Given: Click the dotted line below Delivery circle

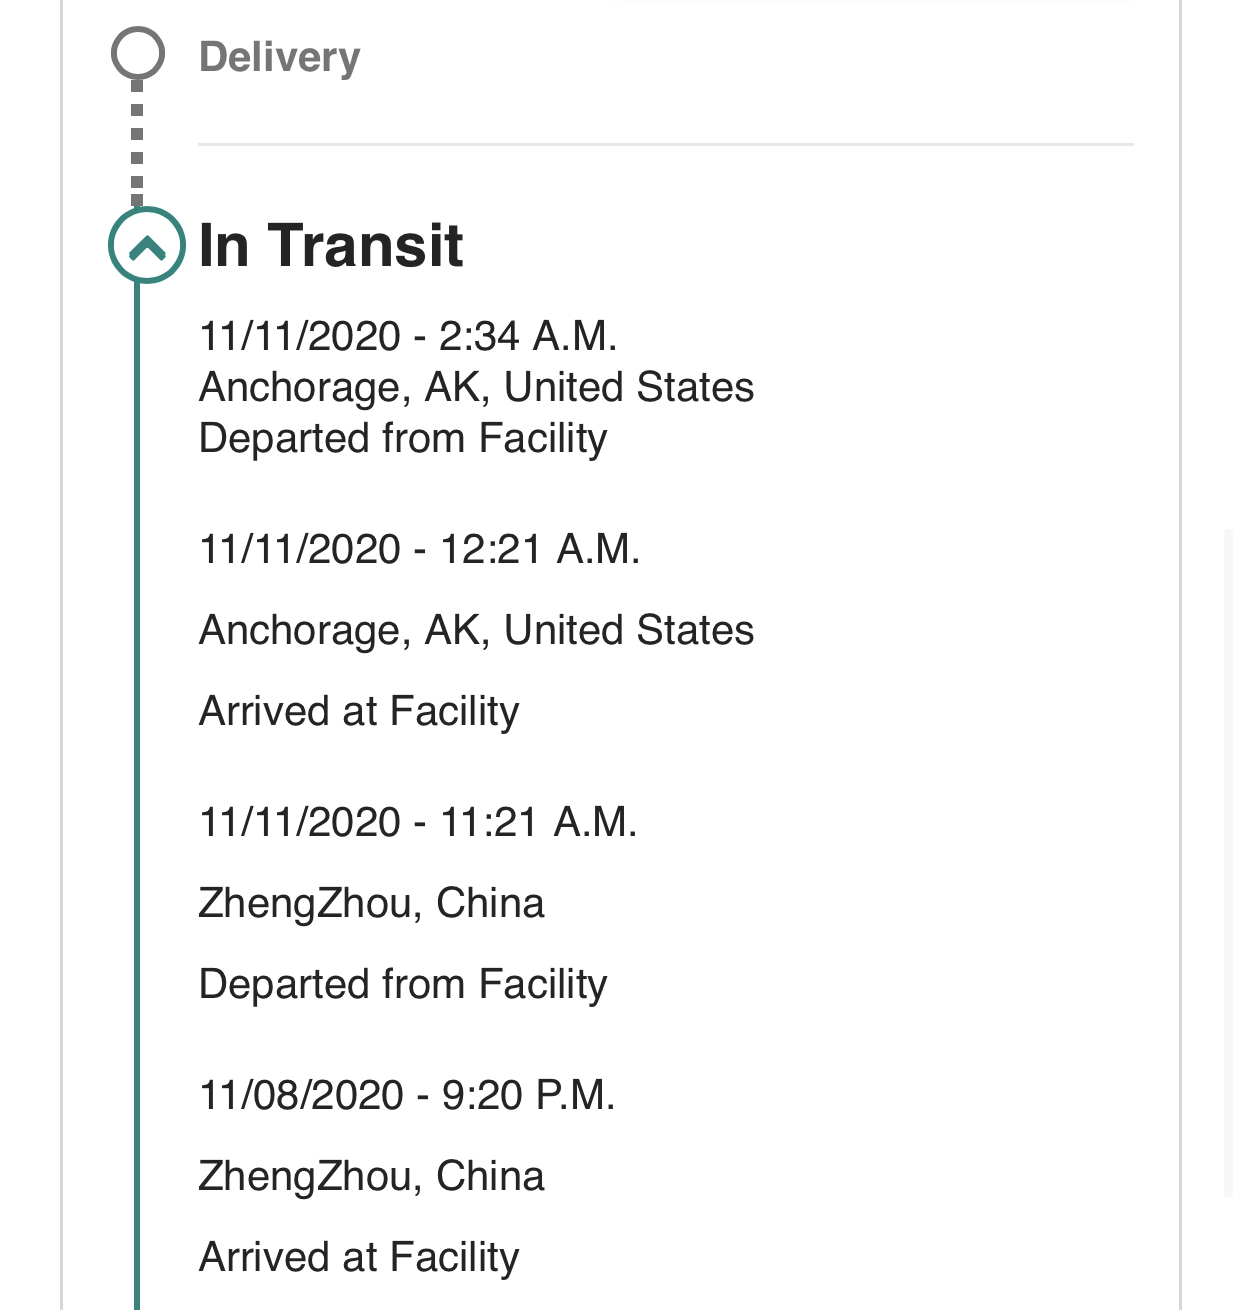Looking at the screenshot, I should [137, 144].
